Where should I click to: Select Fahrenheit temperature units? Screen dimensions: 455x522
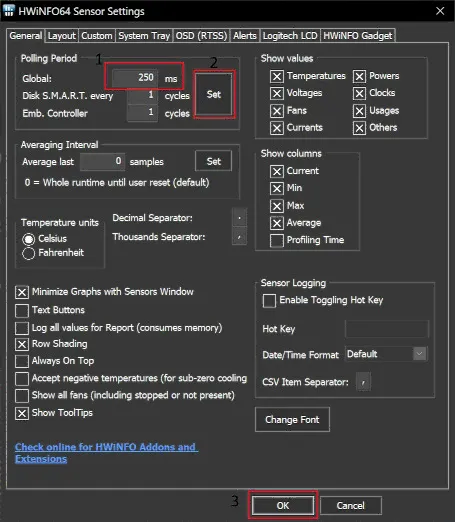coord(28,253)
